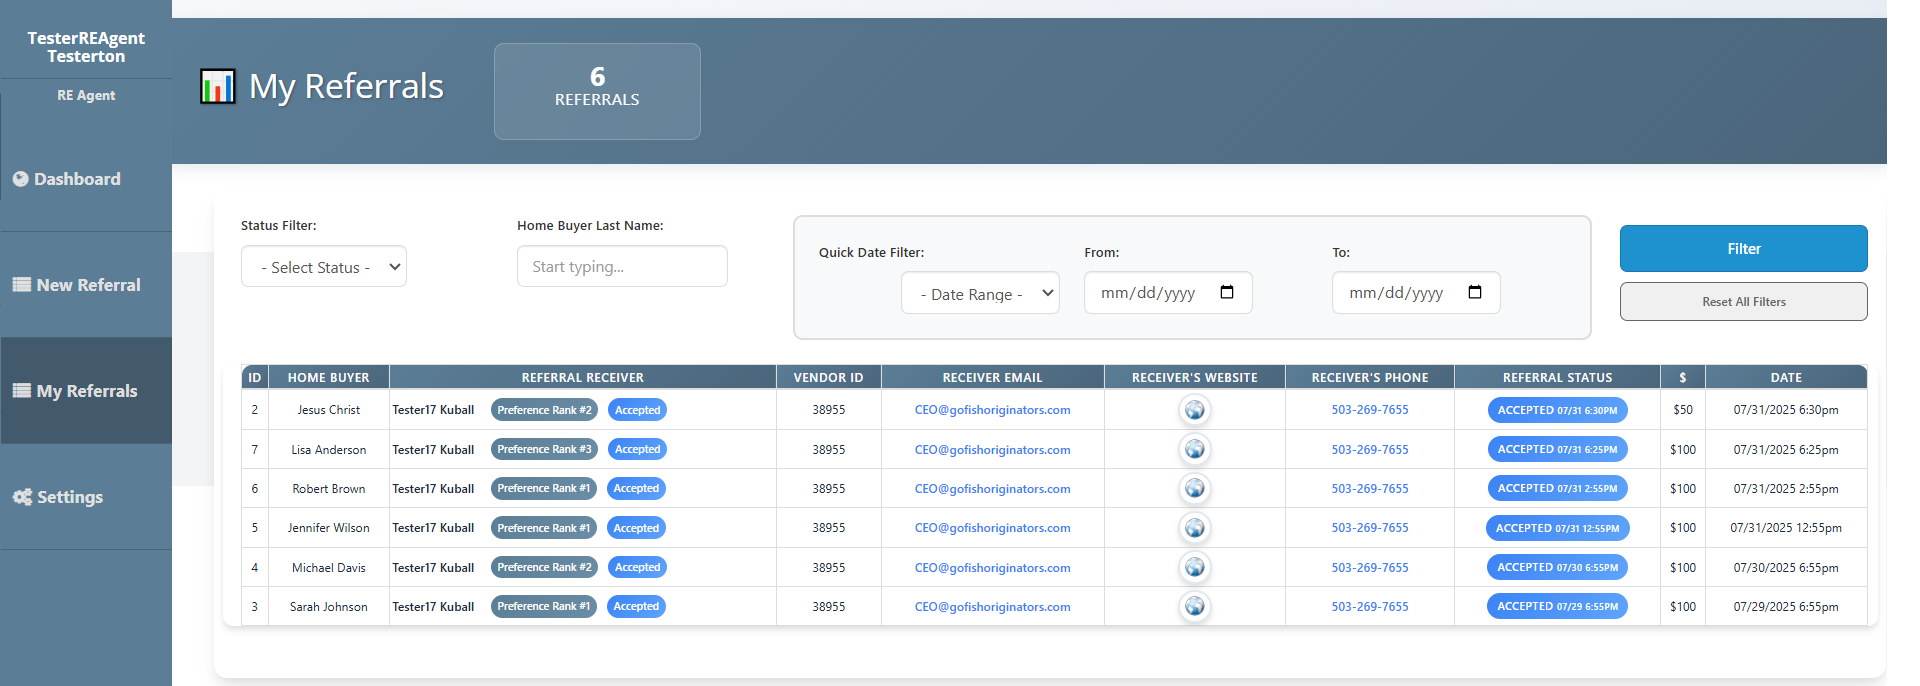The width and height of the screenshot is (1920, 686).
Task: Click Preference Rank #3 badge in Lisa Anderson row
Action: coord(544,449)
